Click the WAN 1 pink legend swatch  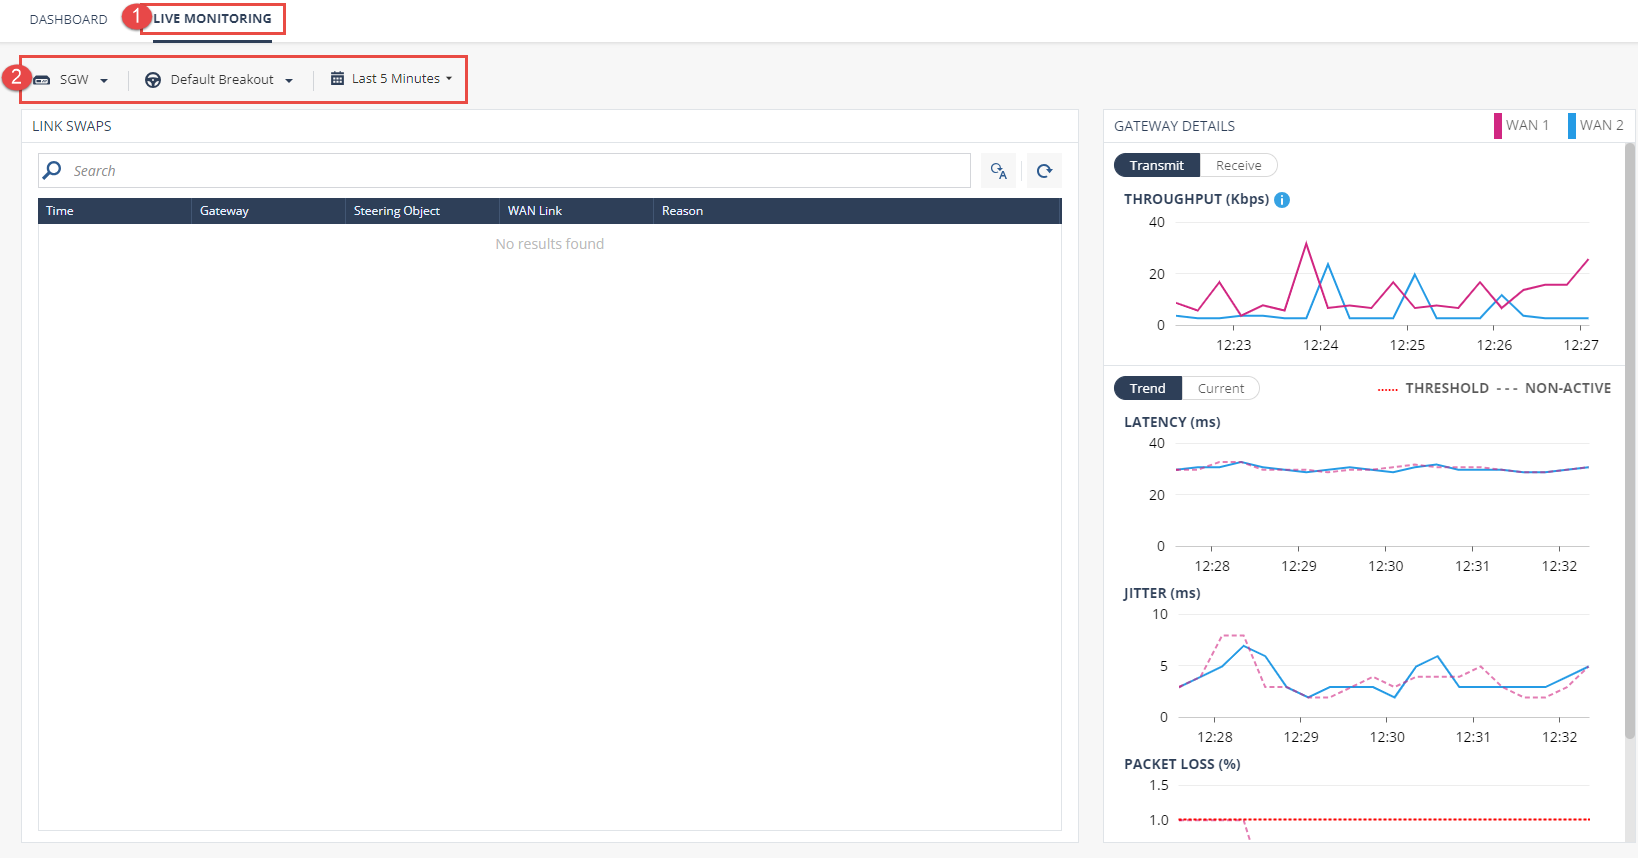pos(1498,126)
